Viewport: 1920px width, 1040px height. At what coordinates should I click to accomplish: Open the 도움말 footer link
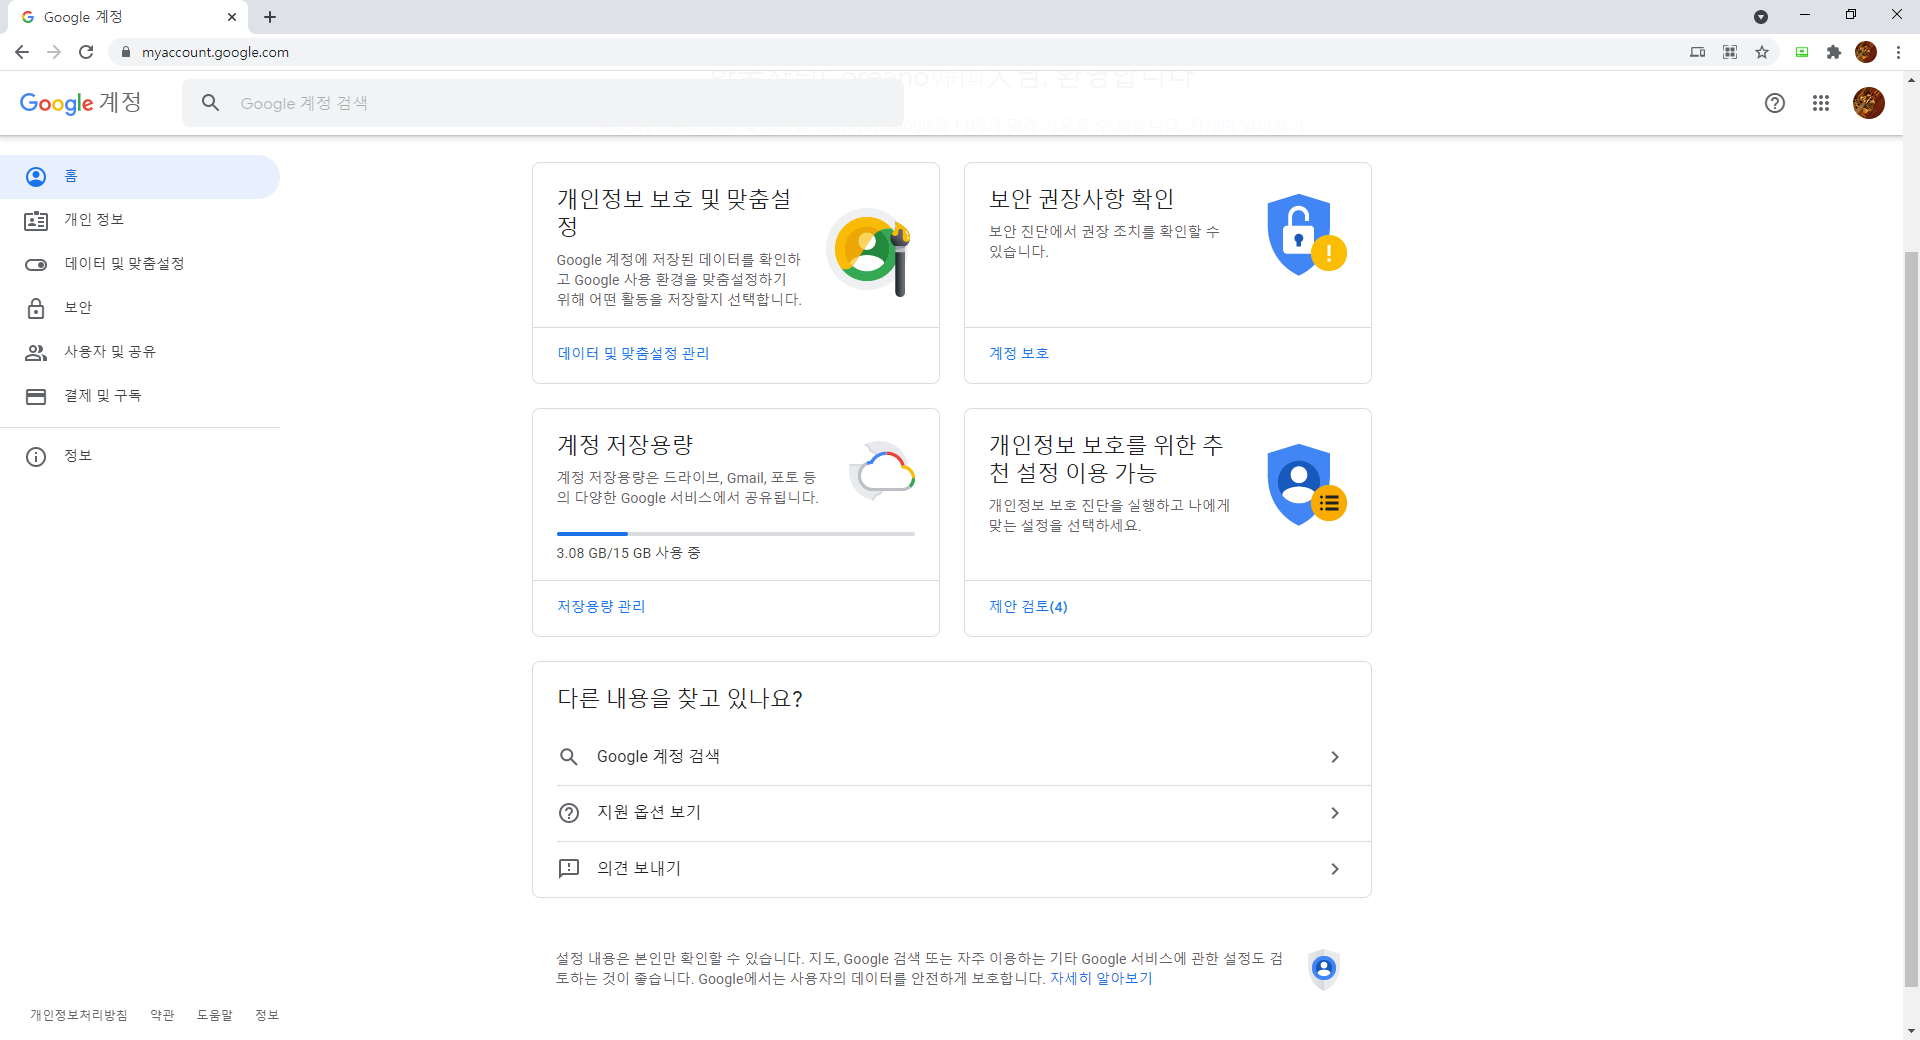214,1015
